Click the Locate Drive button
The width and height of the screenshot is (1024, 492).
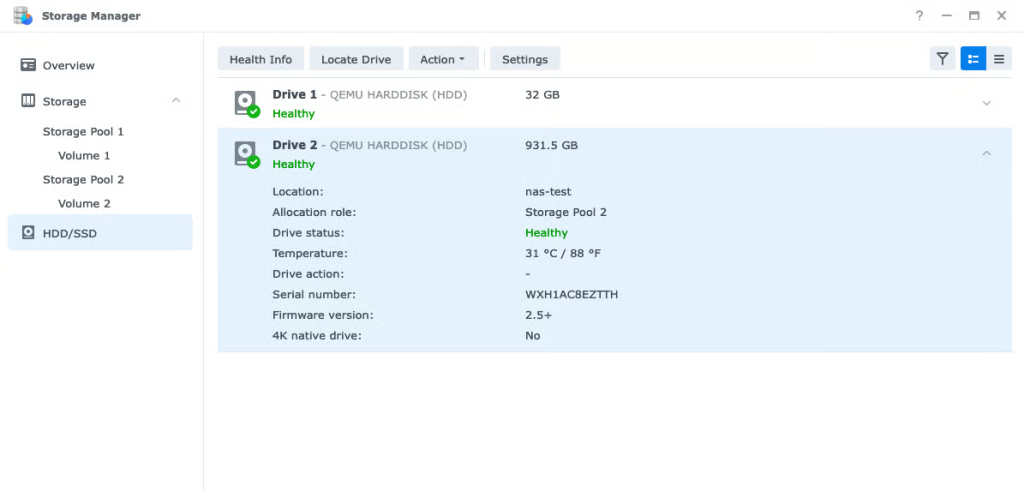[356, 59]
